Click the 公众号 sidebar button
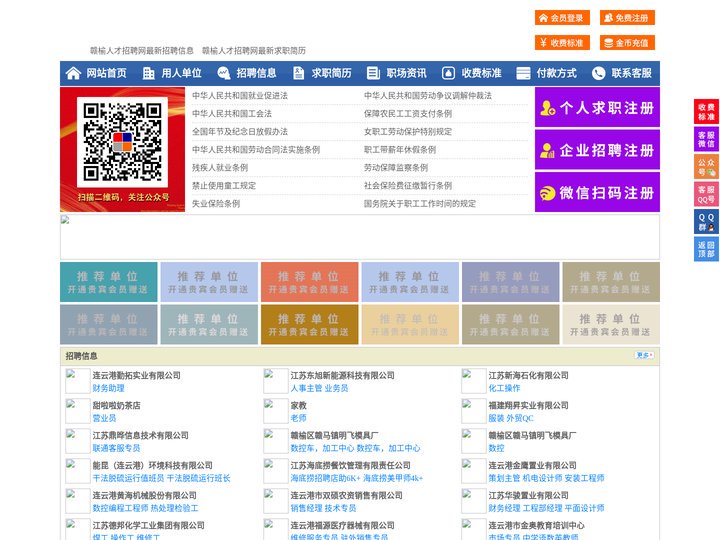 pos(706,167)
